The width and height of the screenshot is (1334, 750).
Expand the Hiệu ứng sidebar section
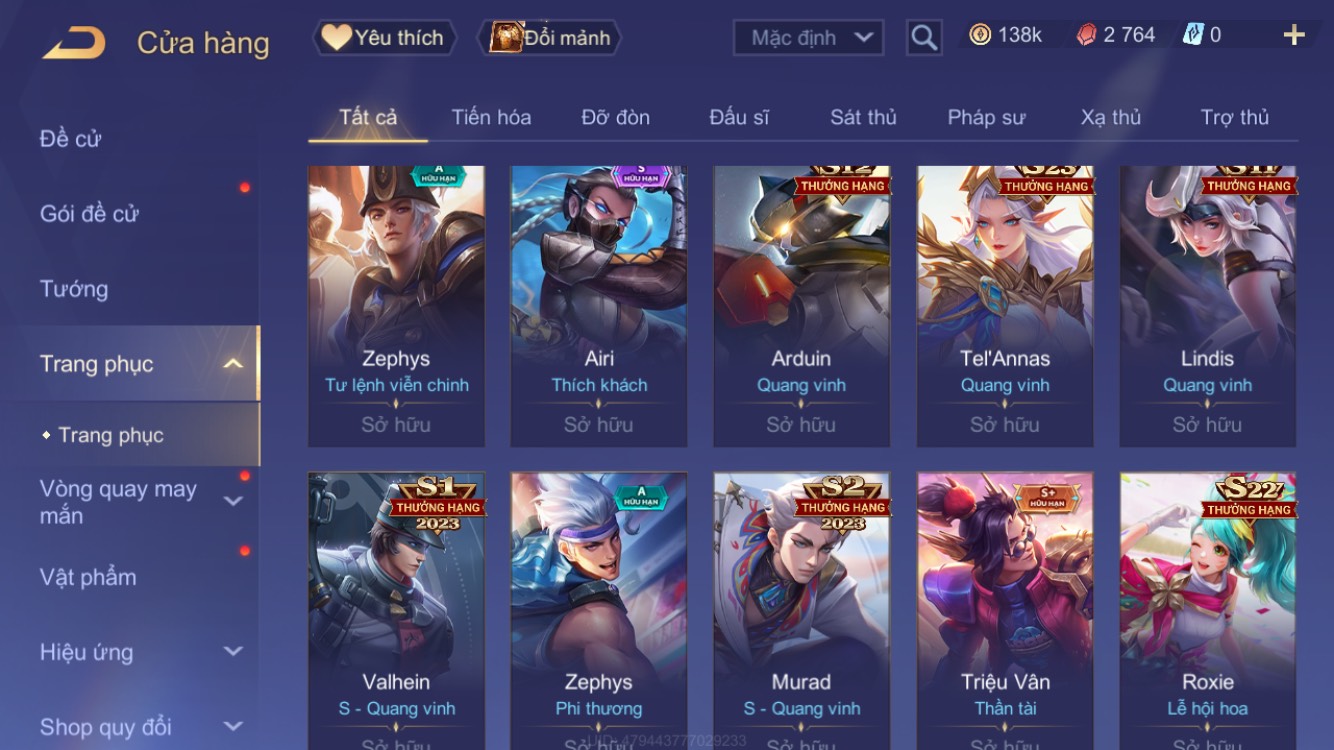click(233, 651)
